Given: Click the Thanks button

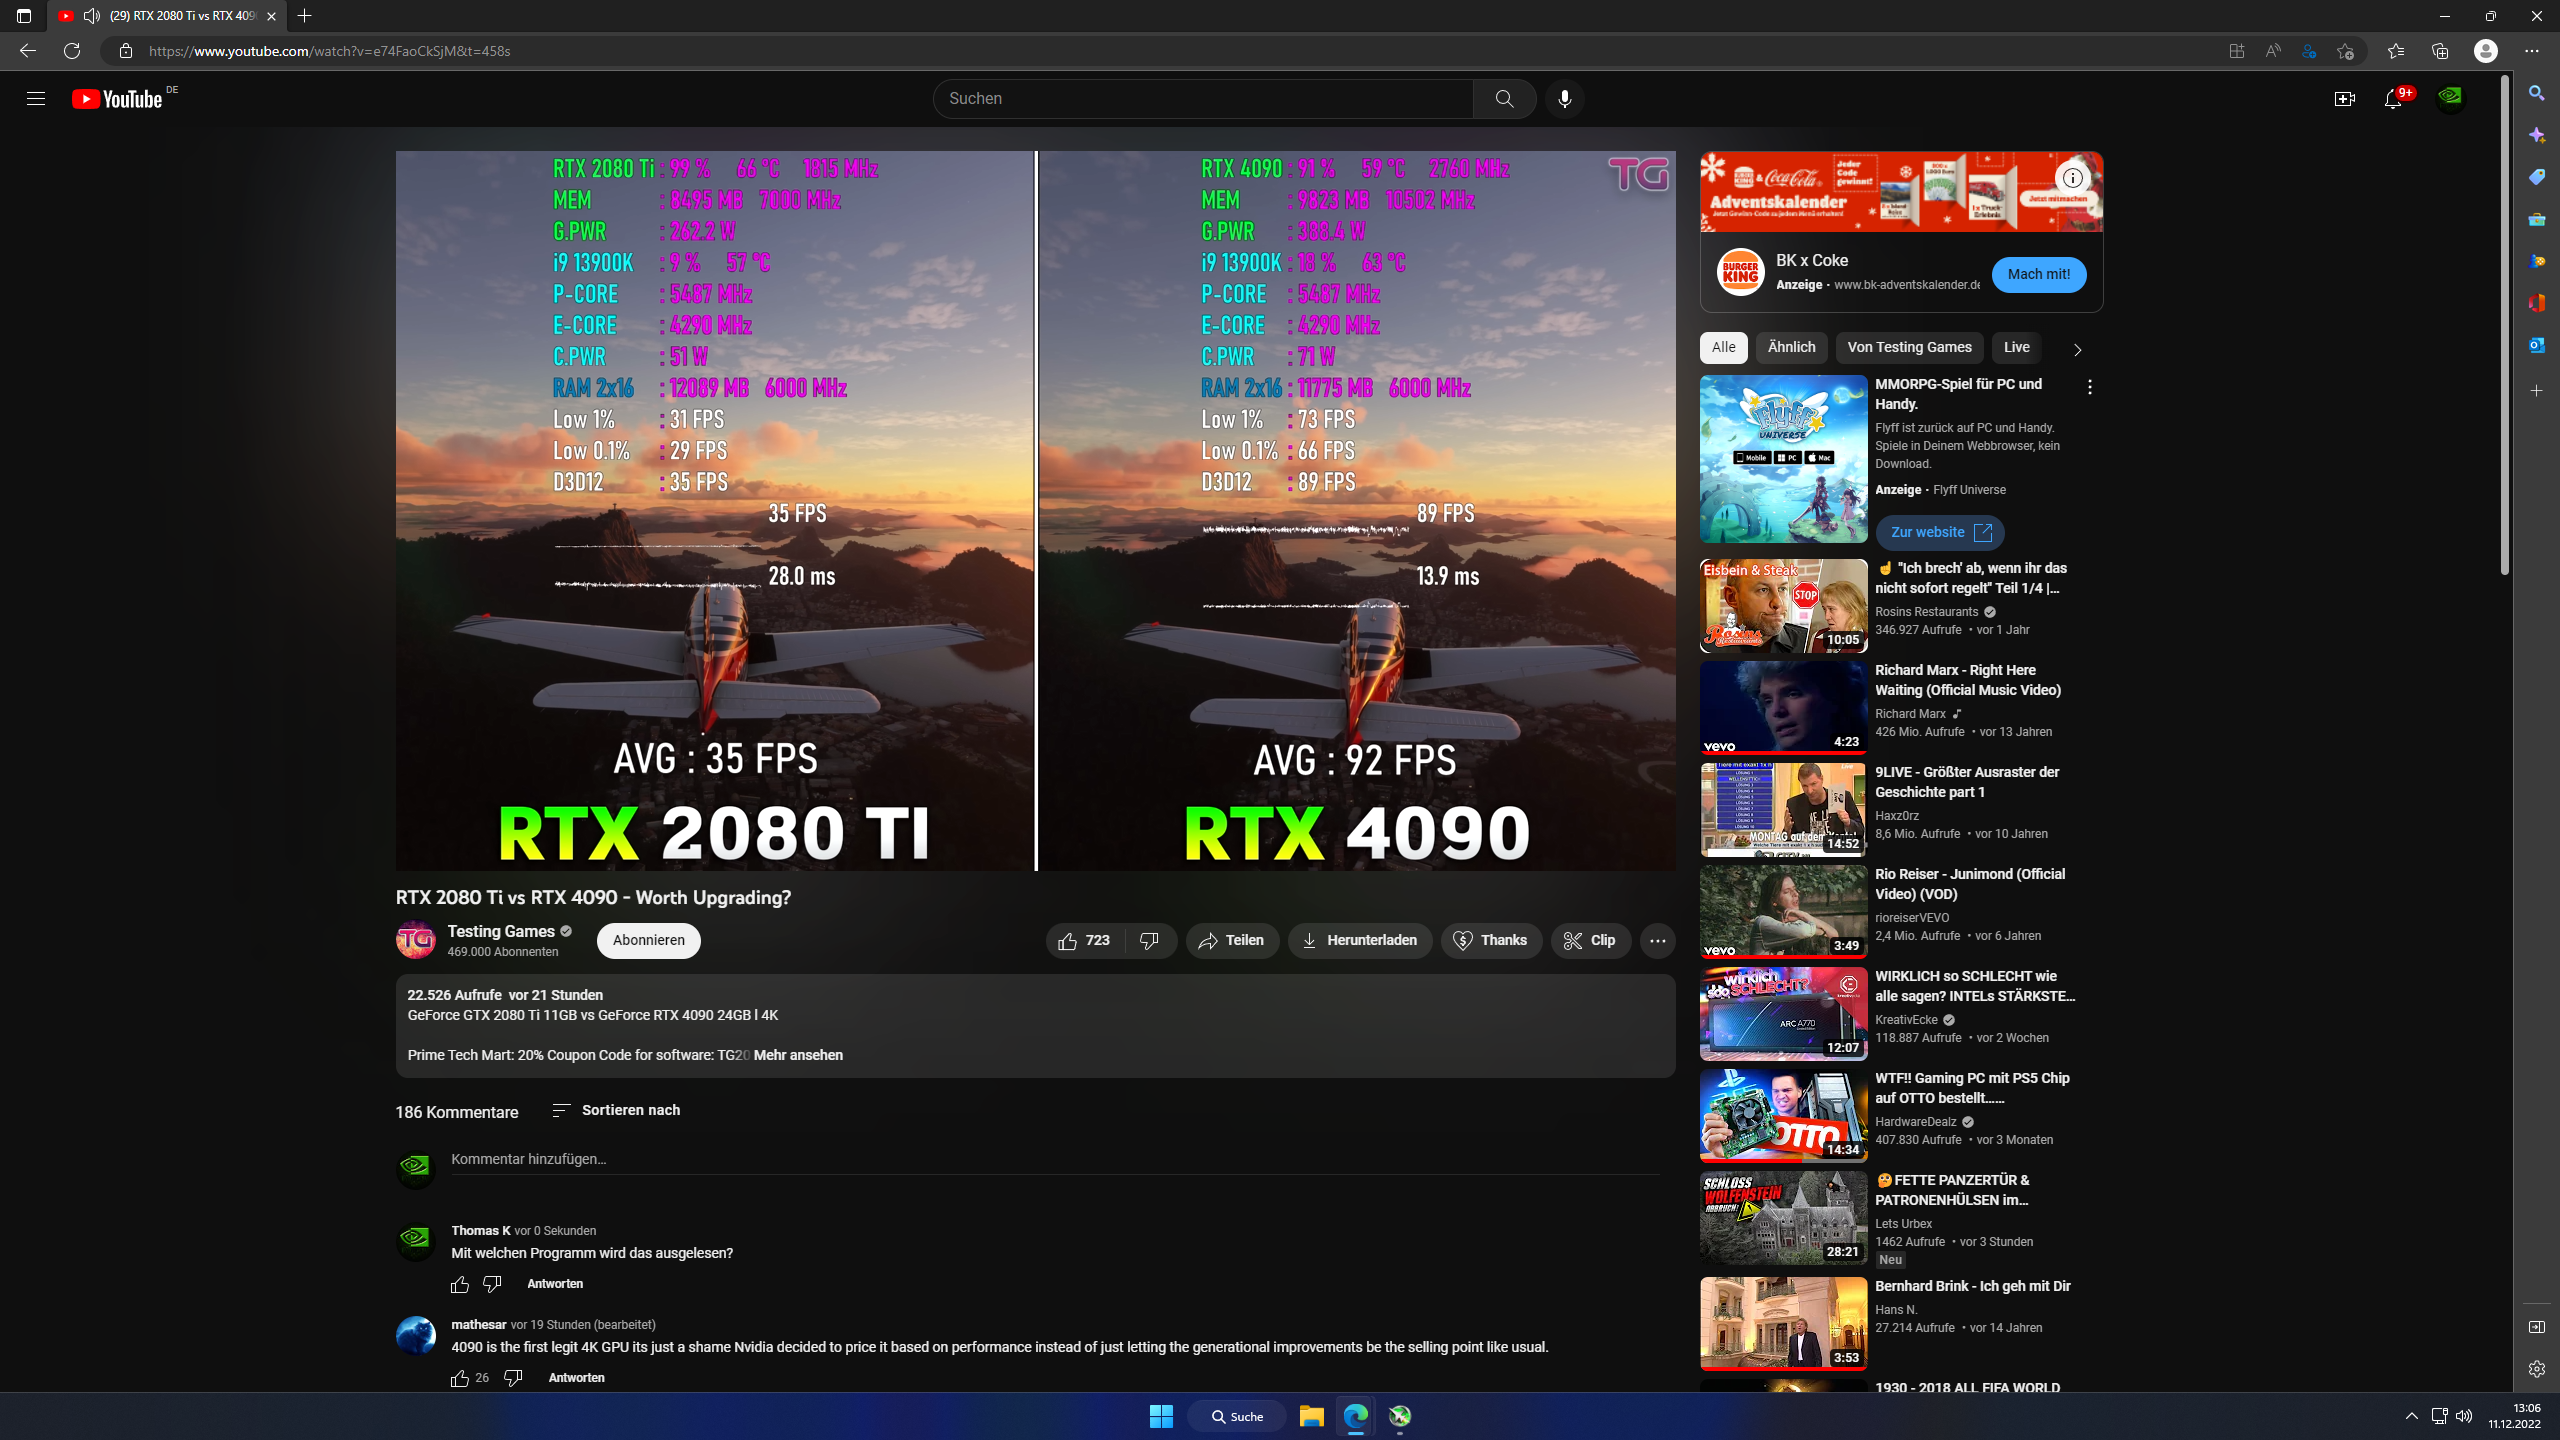Looking at the screenshot, I should point(1491,941).
